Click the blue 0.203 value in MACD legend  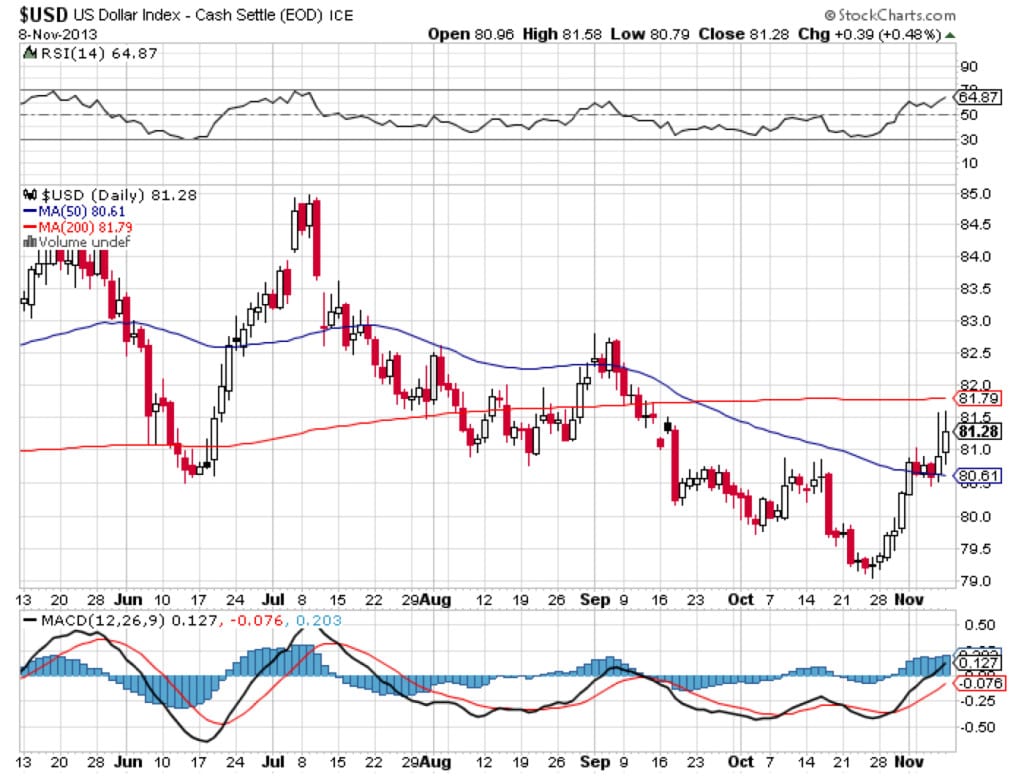coord(319,620)
